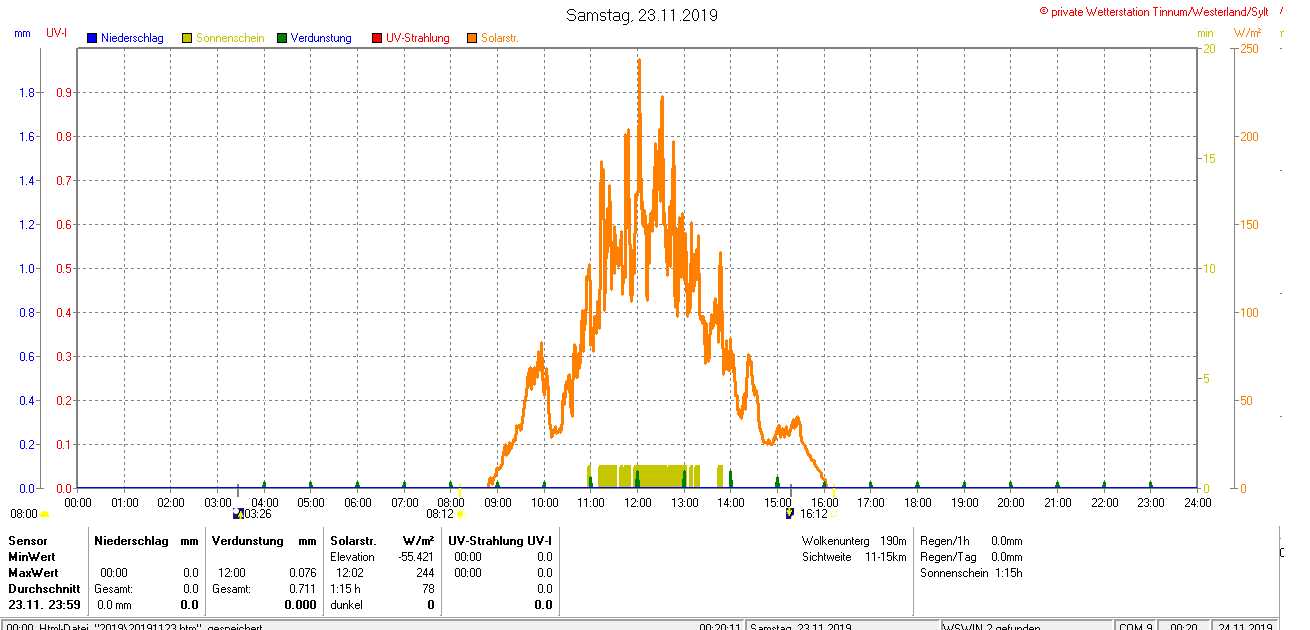Click the yellow sun icon next to 08:00
Image resolution: width=1310 pixels, height=630 pixels.
pos(44,514)
